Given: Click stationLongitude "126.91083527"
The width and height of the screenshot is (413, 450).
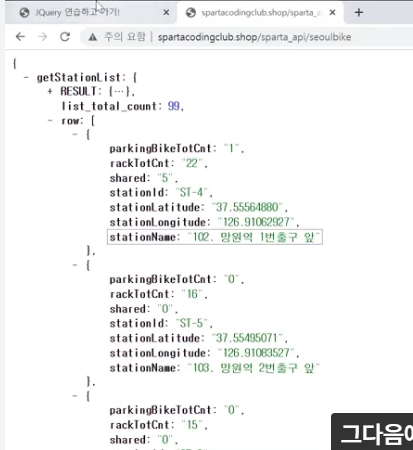Looking at the screenshot, I should pyautogui.click(x=256, y=352).
